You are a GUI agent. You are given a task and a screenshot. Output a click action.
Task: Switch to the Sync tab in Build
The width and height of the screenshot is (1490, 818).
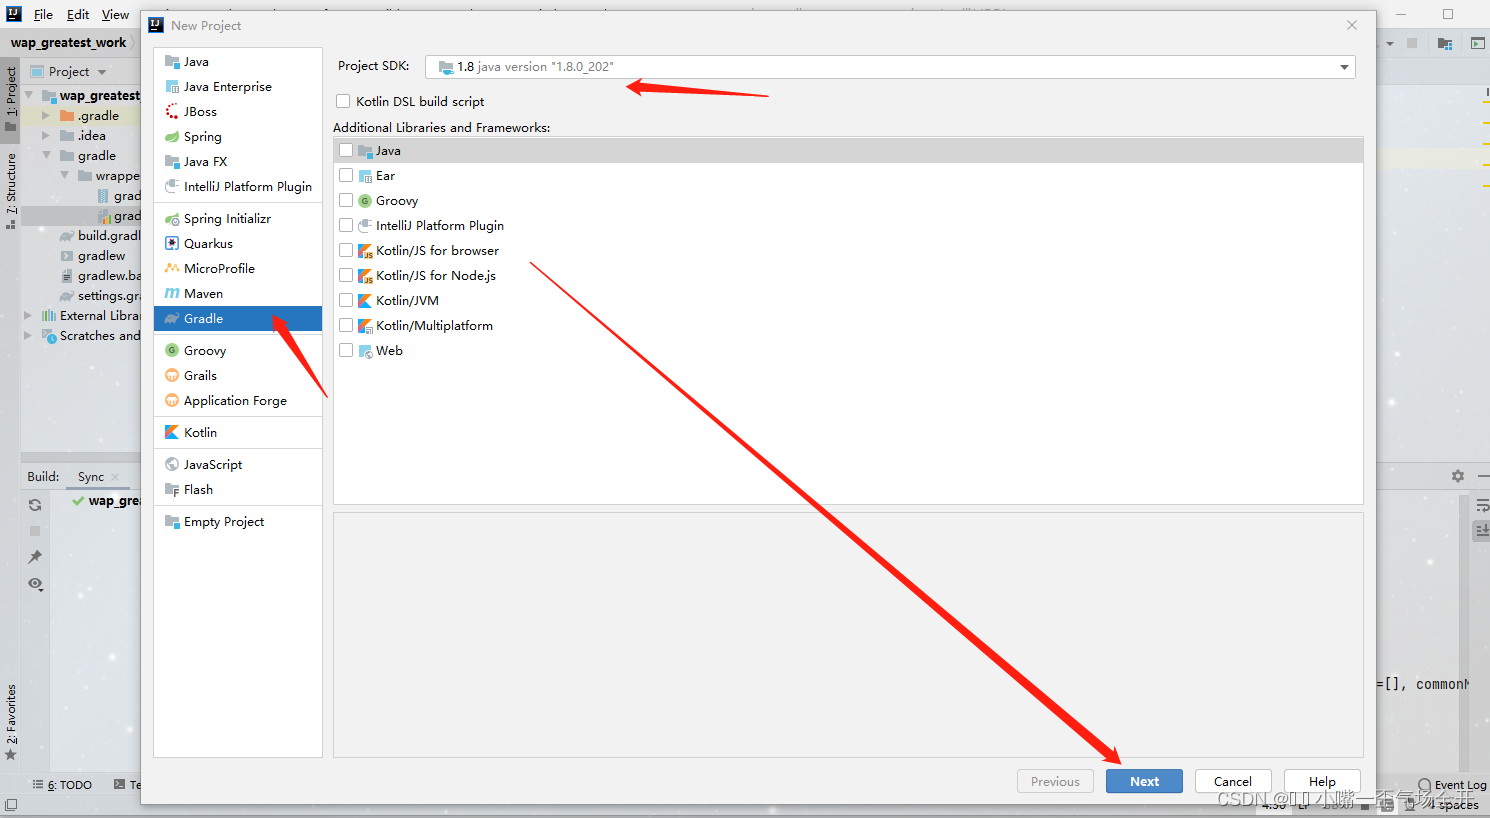91,477
